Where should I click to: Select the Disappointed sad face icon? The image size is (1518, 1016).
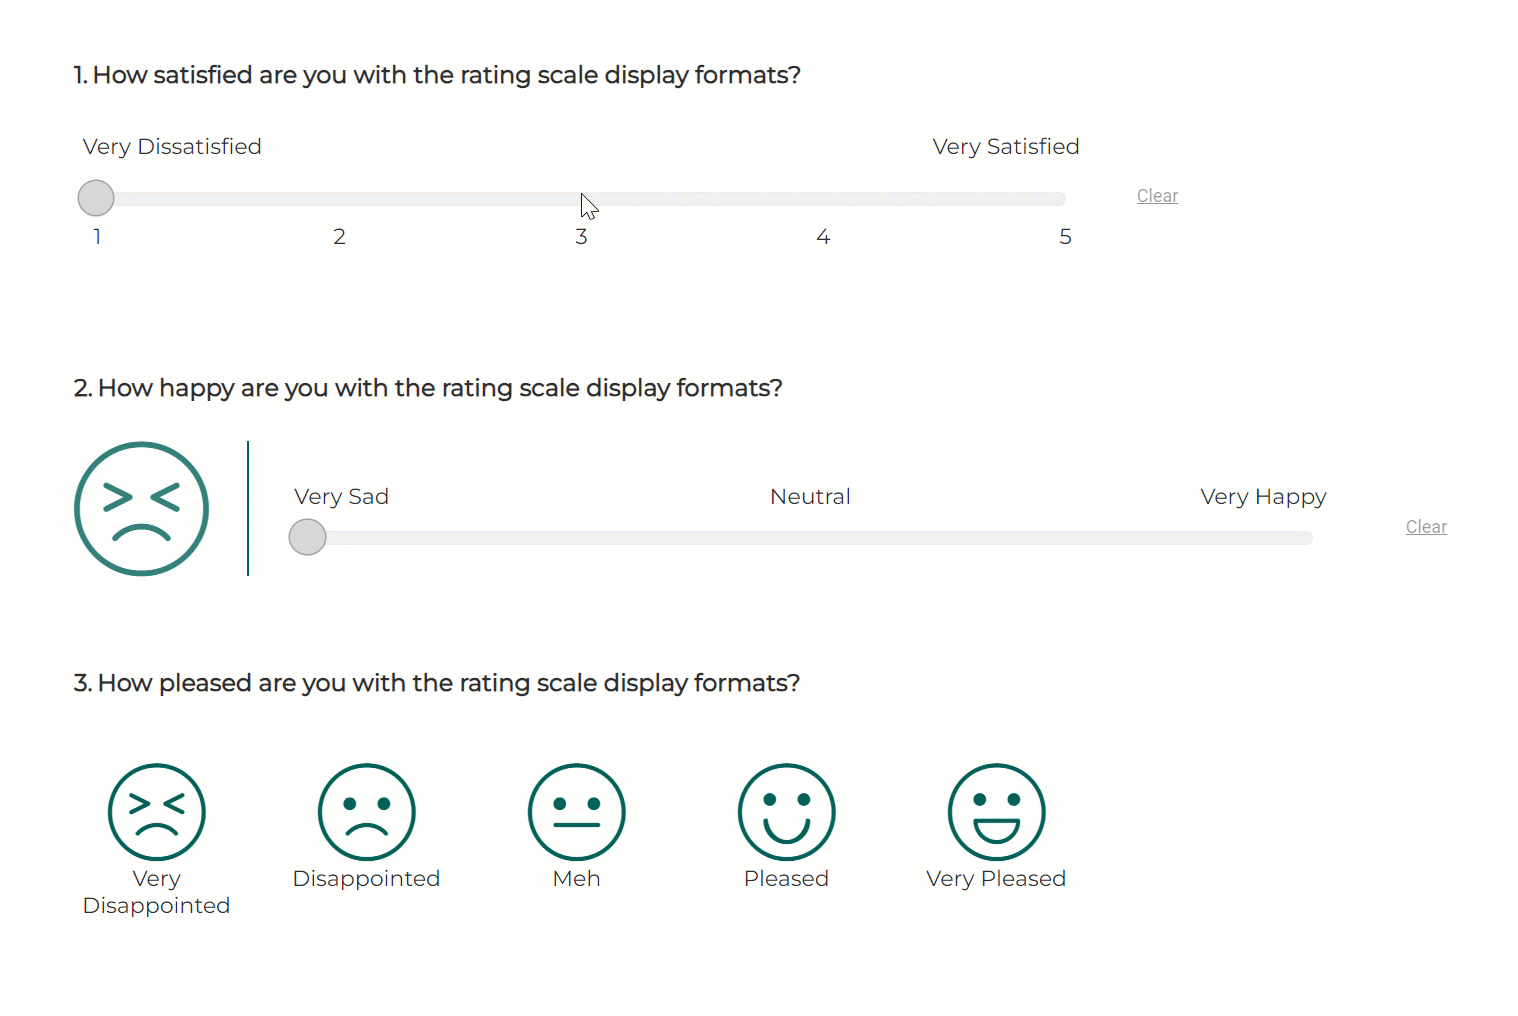click(x=366, y=812)
